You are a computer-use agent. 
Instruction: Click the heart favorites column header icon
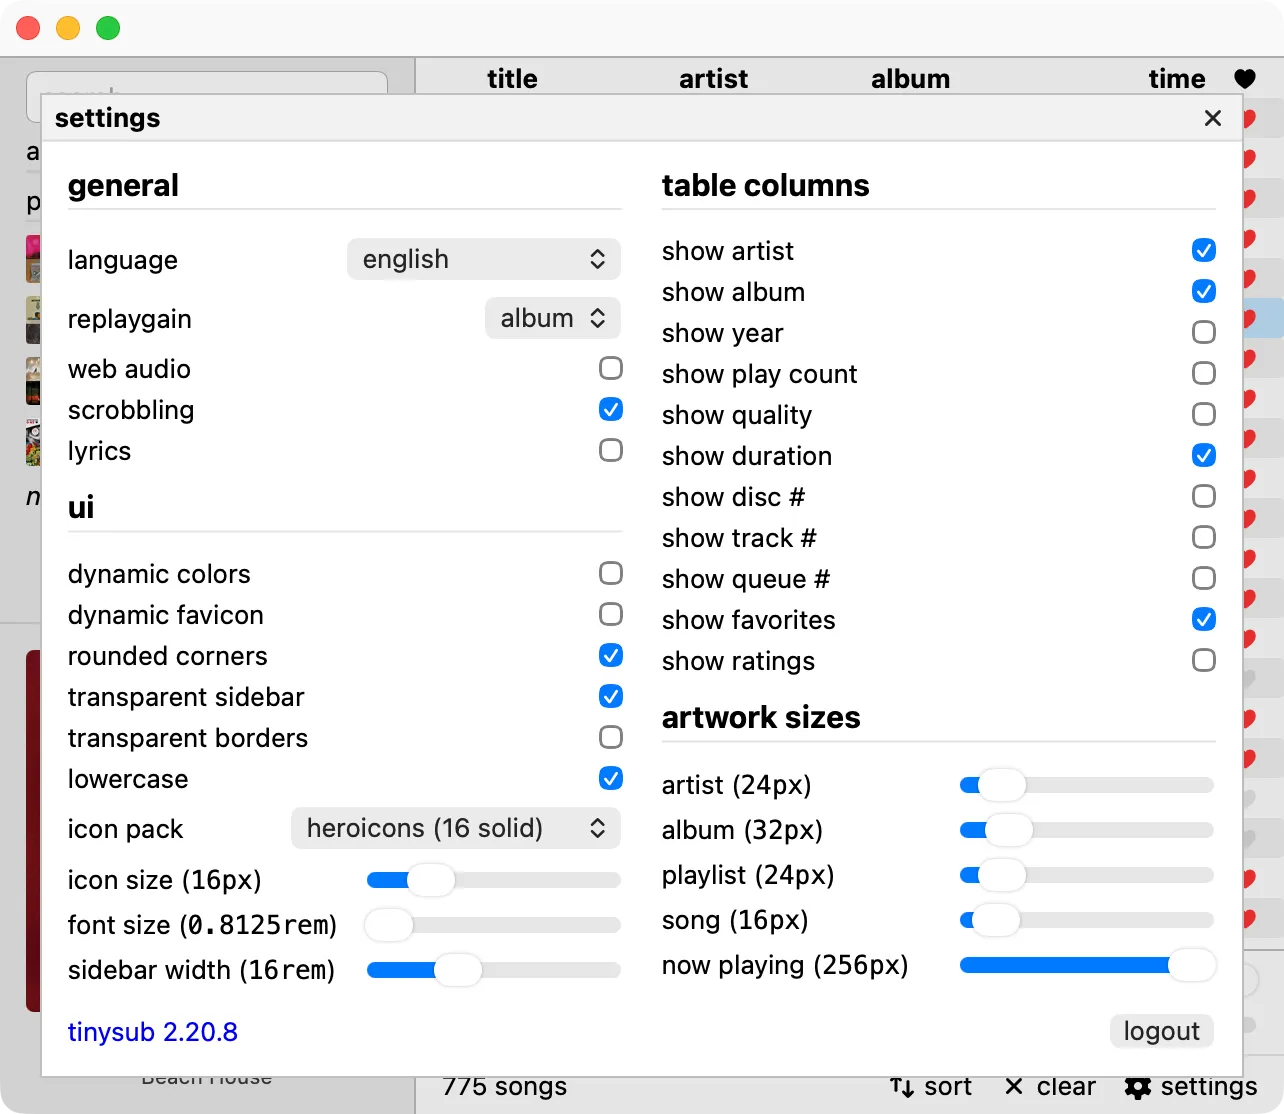coord(1245,79)
